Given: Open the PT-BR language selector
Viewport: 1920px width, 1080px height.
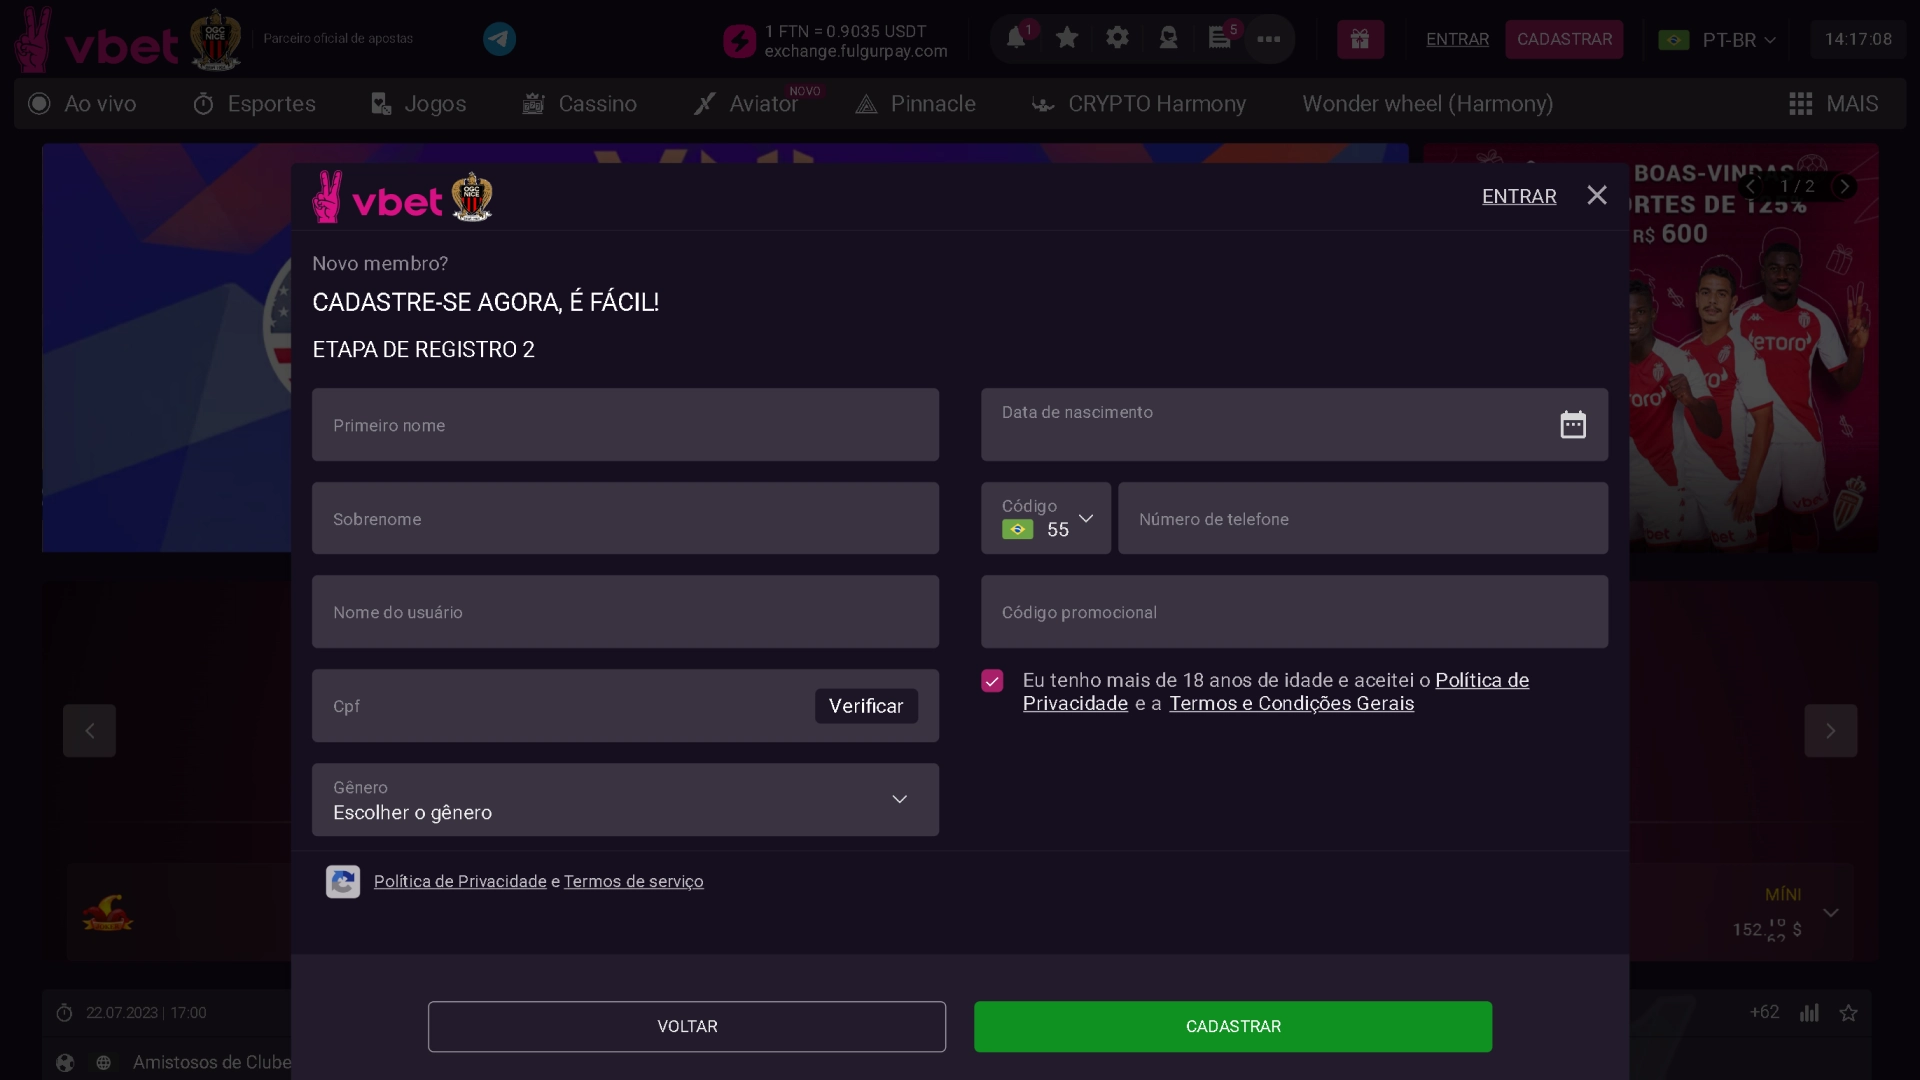Looking at the screenshot, I should [1717, 40].
